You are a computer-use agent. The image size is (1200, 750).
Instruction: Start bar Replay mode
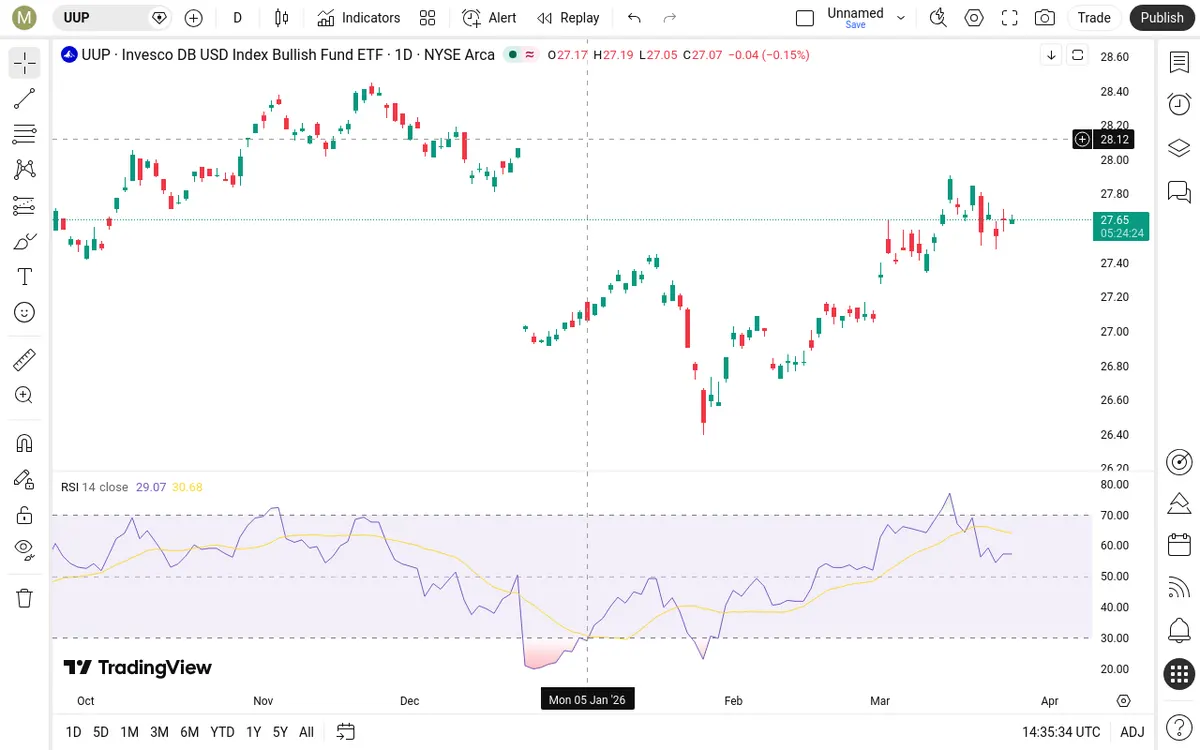coord(568,18)
